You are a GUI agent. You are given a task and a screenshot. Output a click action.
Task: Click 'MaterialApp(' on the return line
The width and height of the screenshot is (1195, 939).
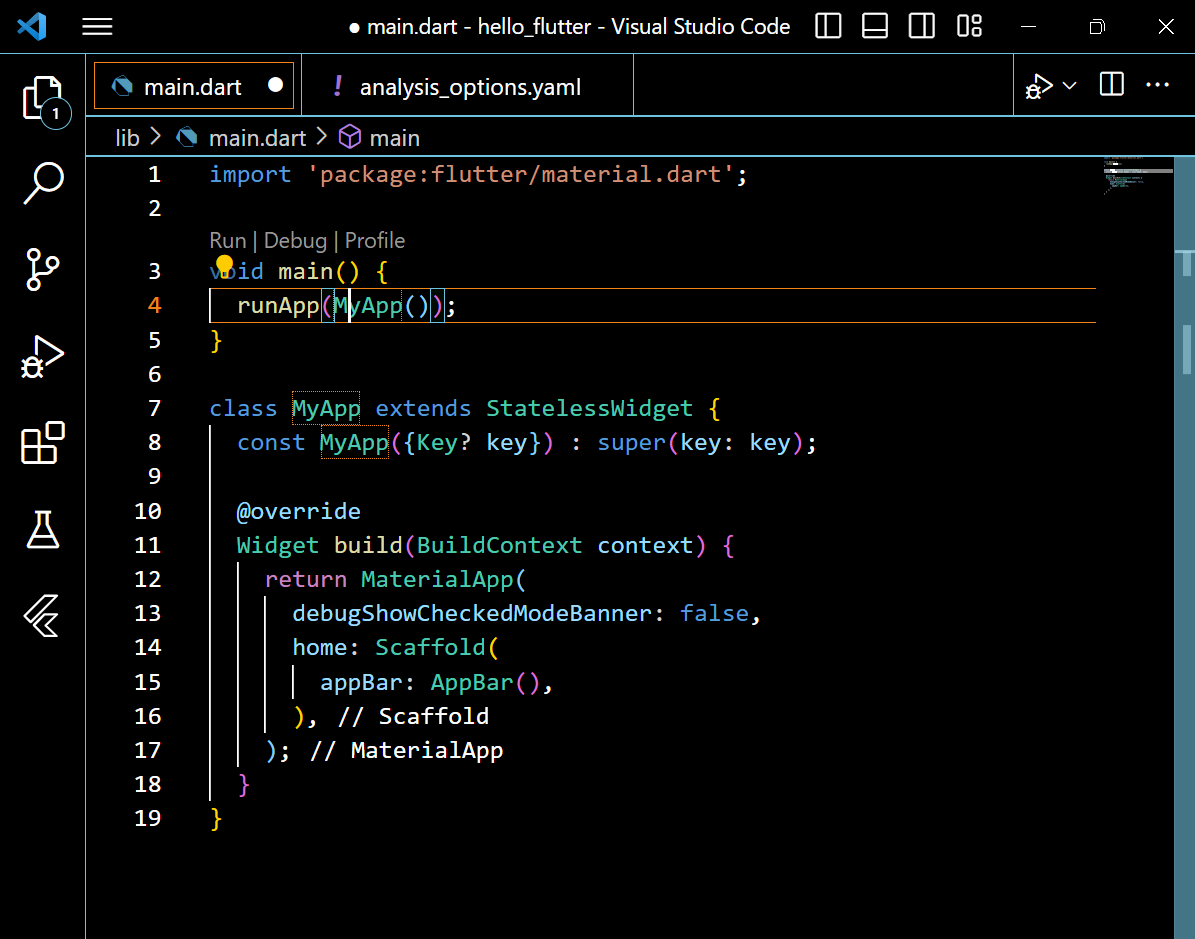coord(444,579)
